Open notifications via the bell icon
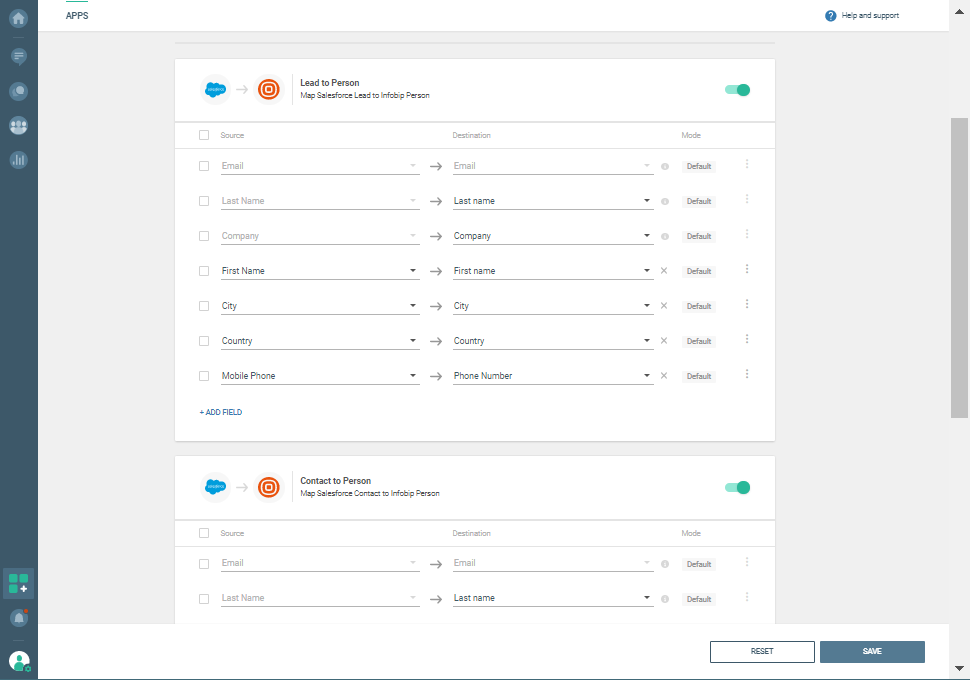 coord(18,618)
